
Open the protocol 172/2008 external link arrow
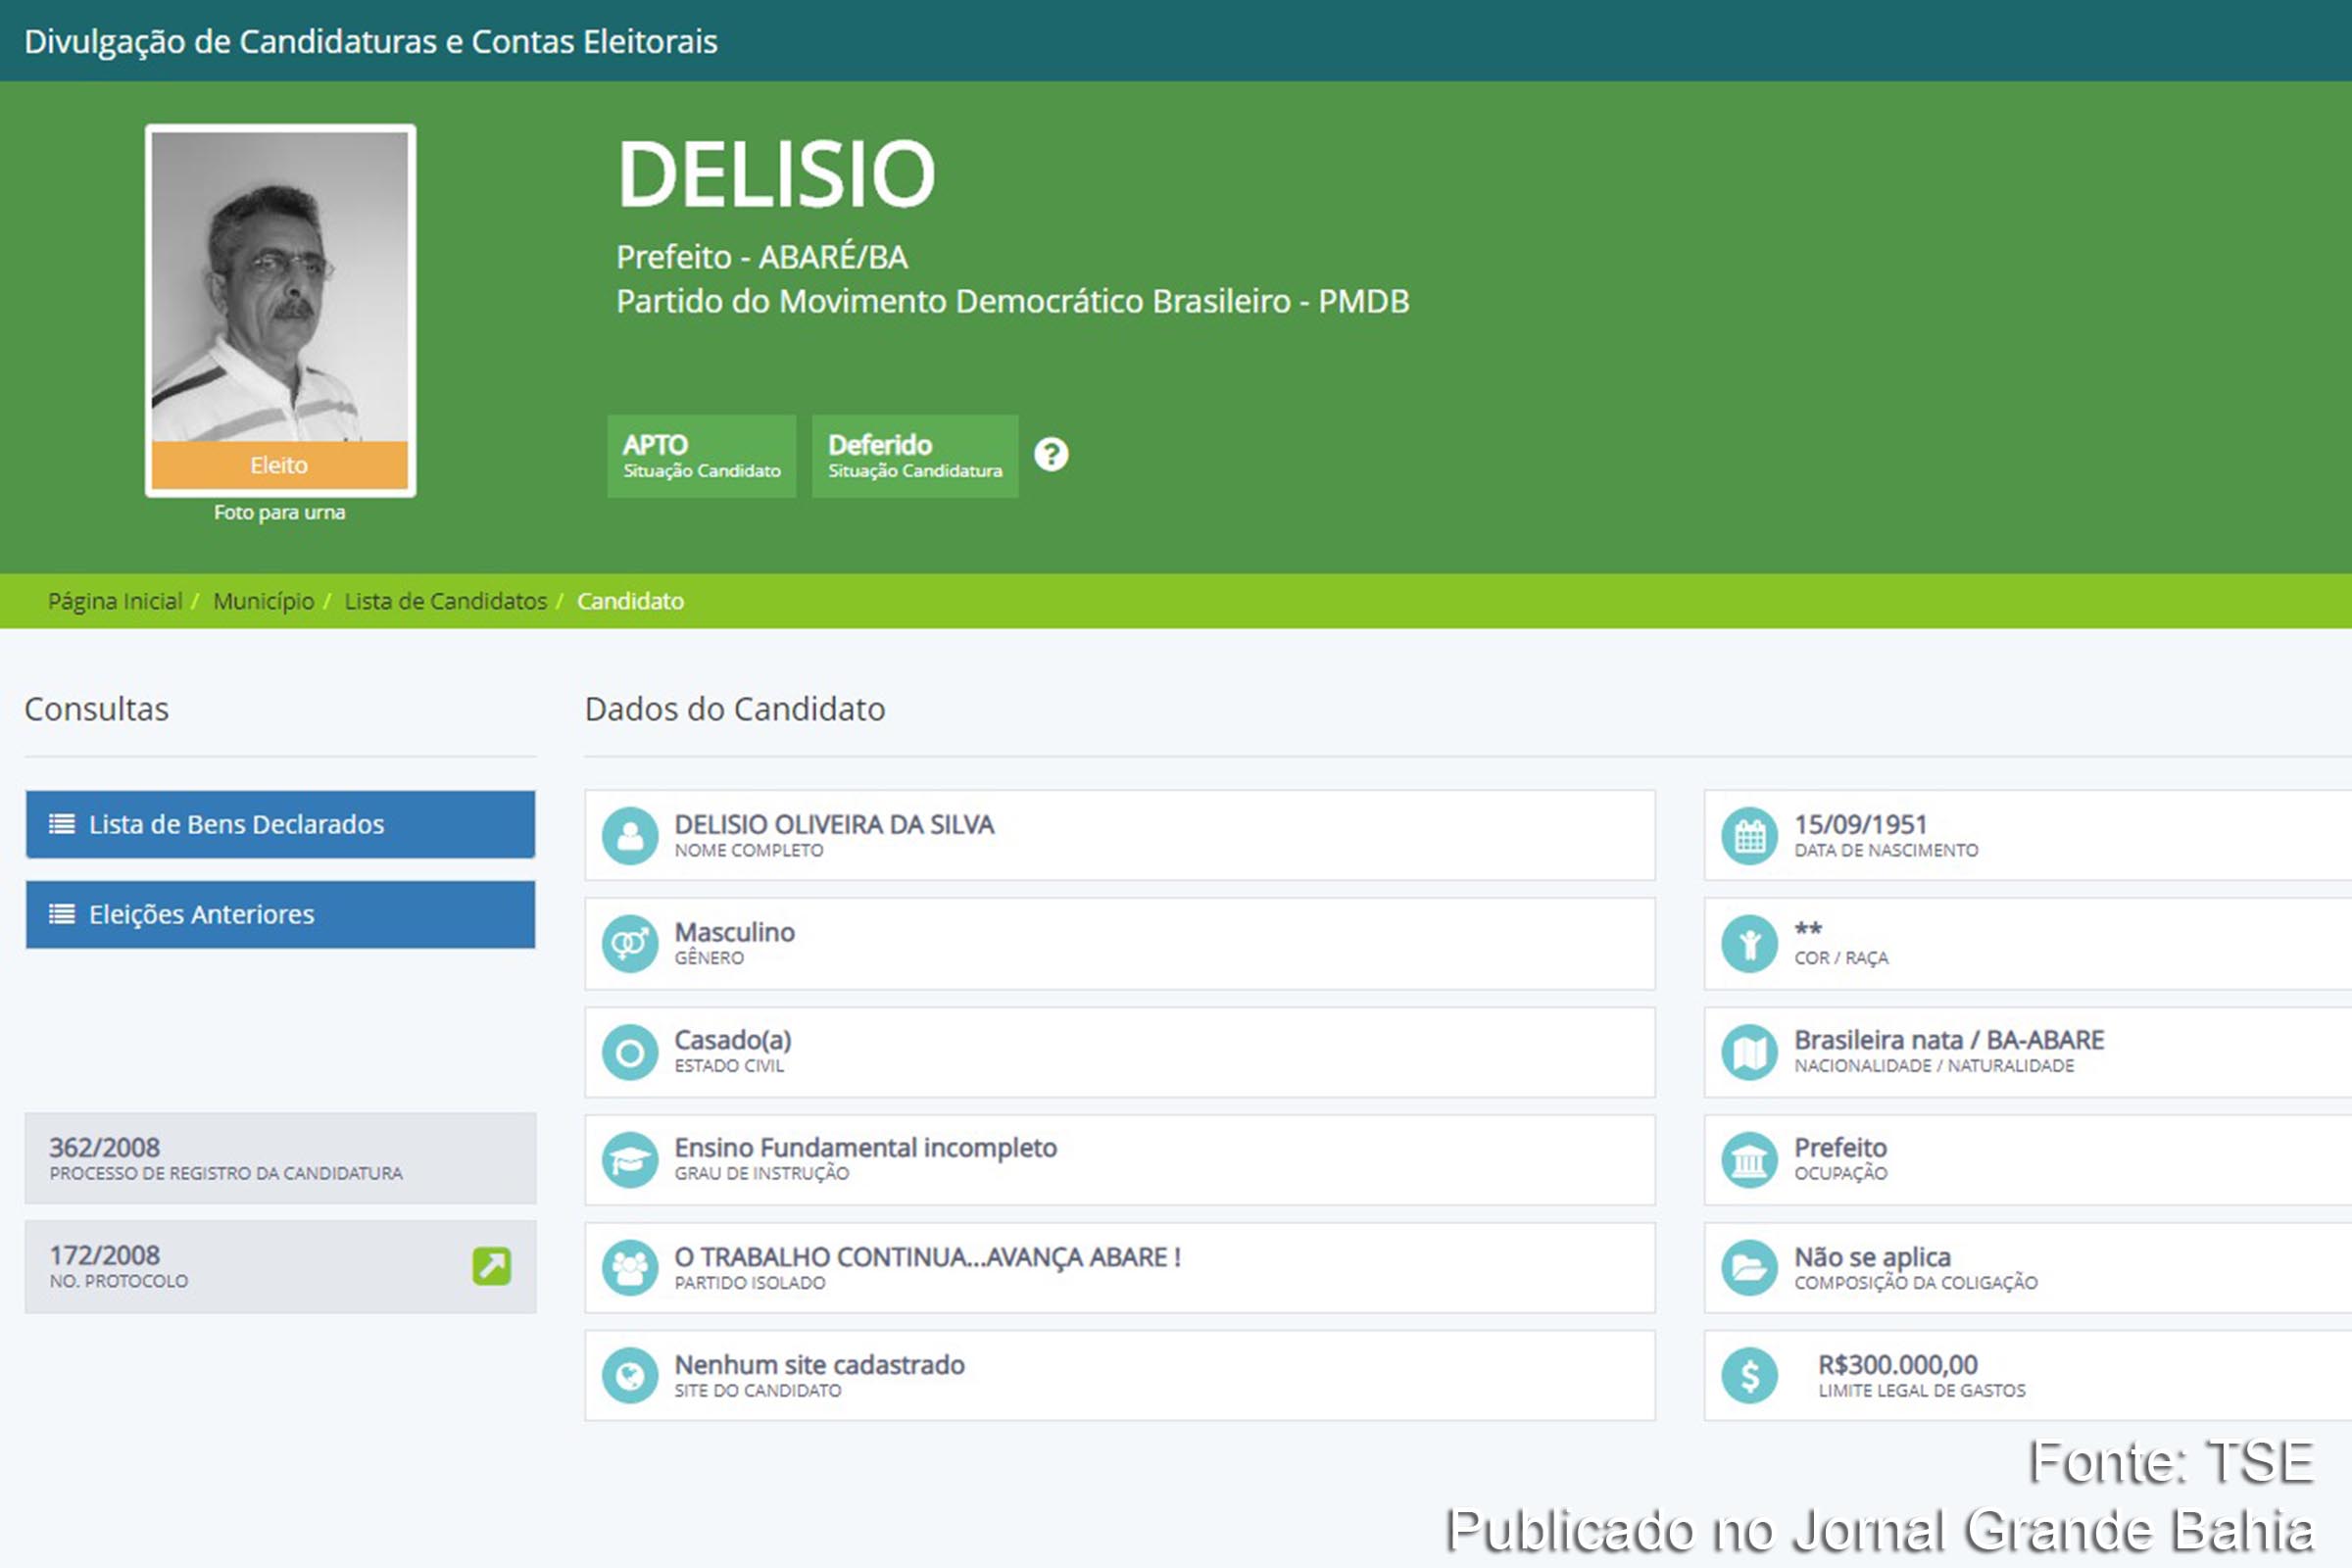pyautogui.click(x=492, y=1265)
